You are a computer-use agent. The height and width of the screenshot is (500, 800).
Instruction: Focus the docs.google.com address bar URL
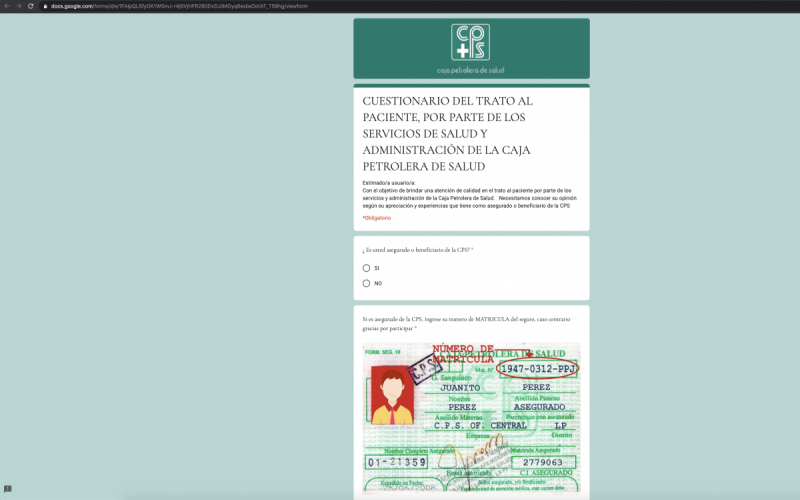click(179, 6)
